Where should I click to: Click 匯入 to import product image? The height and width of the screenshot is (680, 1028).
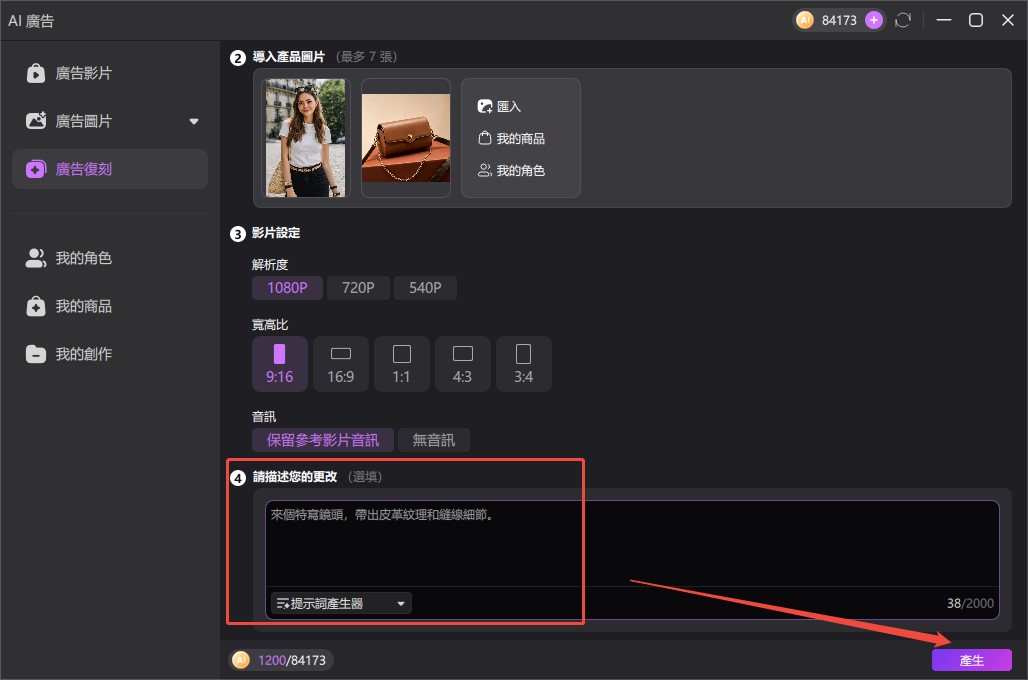pos(499,106)
